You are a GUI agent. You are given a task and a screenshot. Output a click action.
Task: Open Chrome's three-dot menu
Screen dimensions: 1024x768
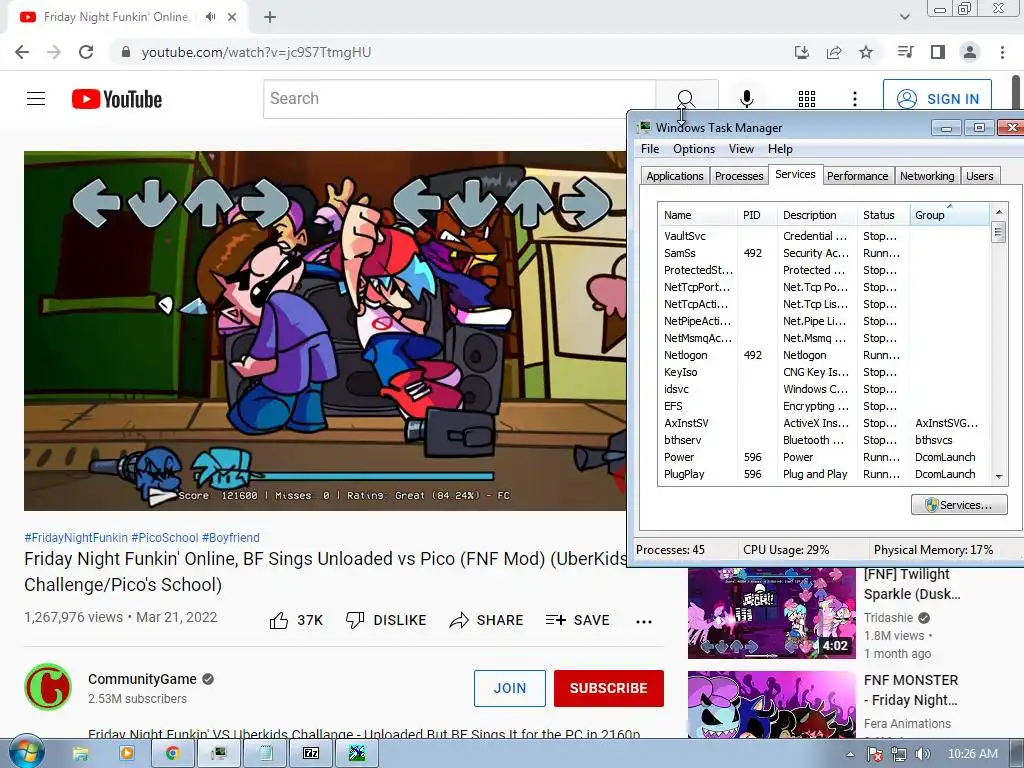point(1002,52)
